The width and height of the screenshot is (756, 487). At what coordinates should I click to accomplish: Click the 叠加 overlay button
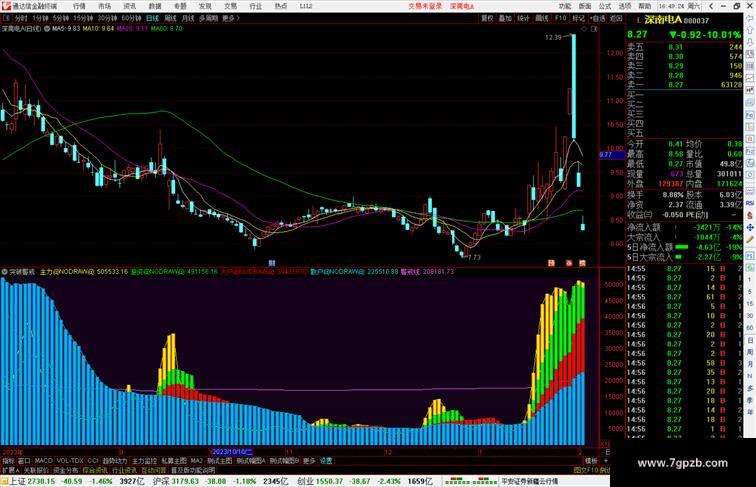505,18
